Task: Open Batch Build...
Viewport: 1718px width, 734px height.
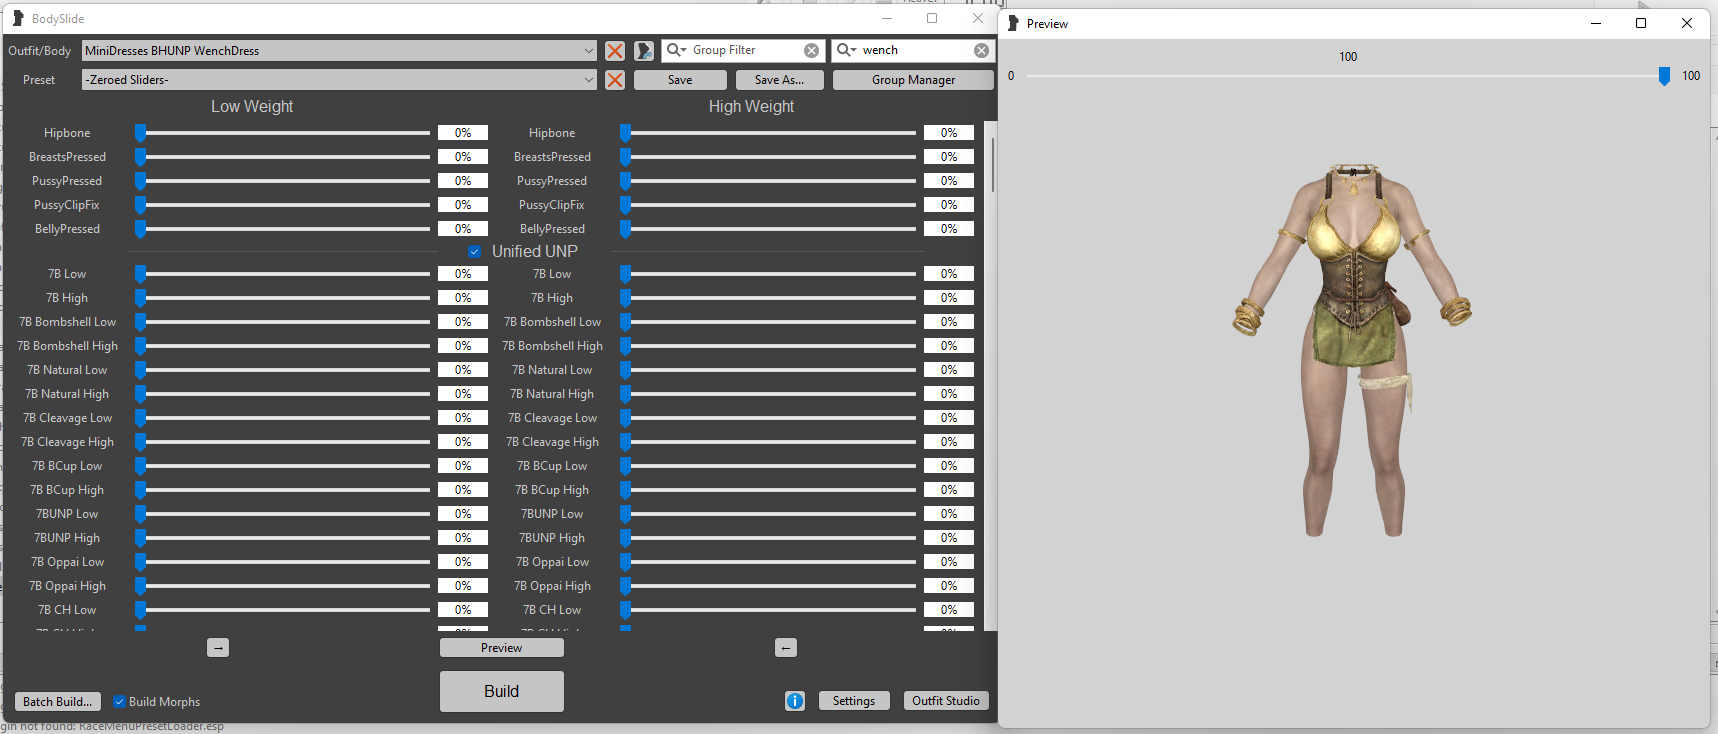Action: pyautogui.click(x=57, y=702)
